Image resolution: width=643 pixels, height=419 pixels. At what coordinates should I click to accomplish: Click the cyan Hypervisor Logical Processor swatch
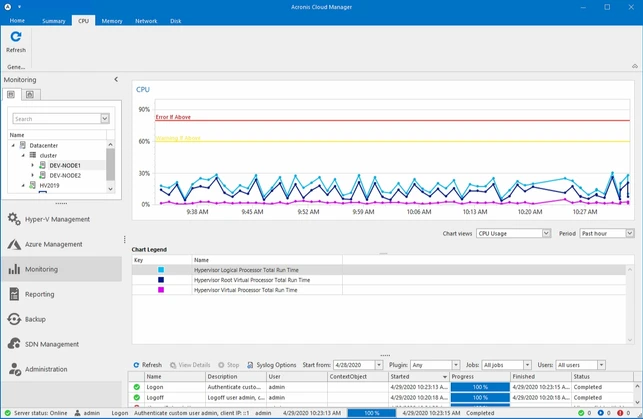[x=161, y=270]
